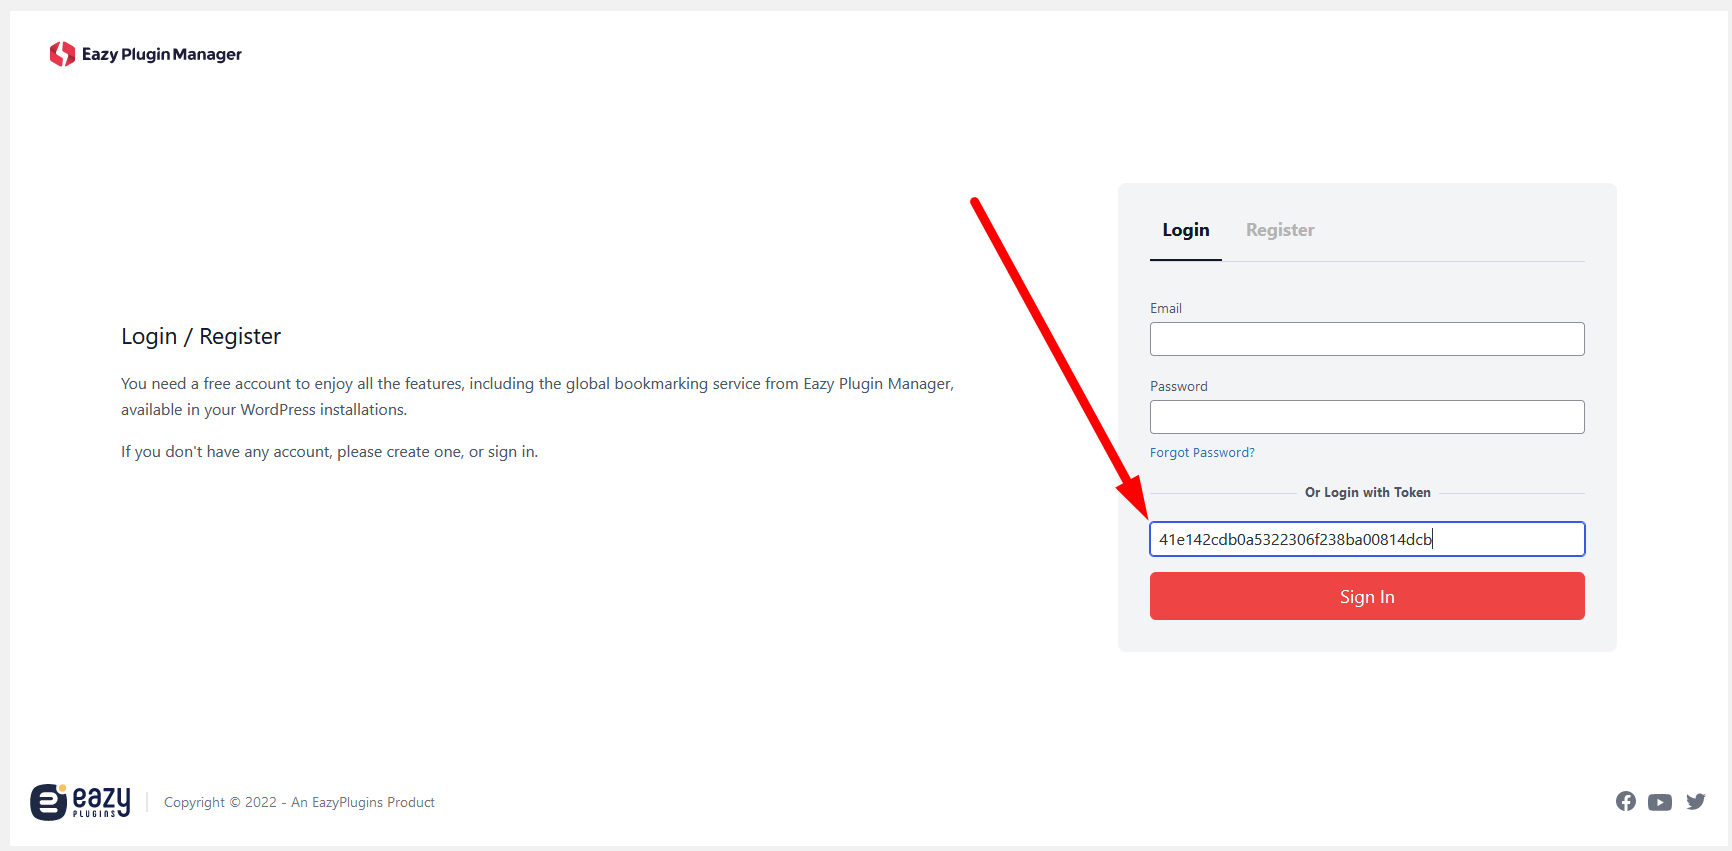Click the Or Login with Token divider label
Viewport: 1732px width, 851px height.
(x=1367, y=493)
